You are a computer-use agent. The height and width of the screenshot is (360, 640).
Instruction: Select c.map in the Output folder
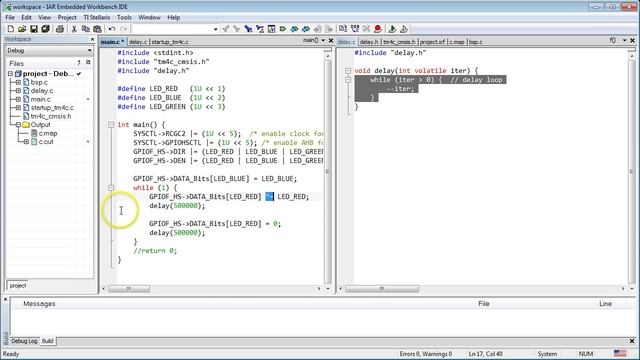[x=48, y=133]
